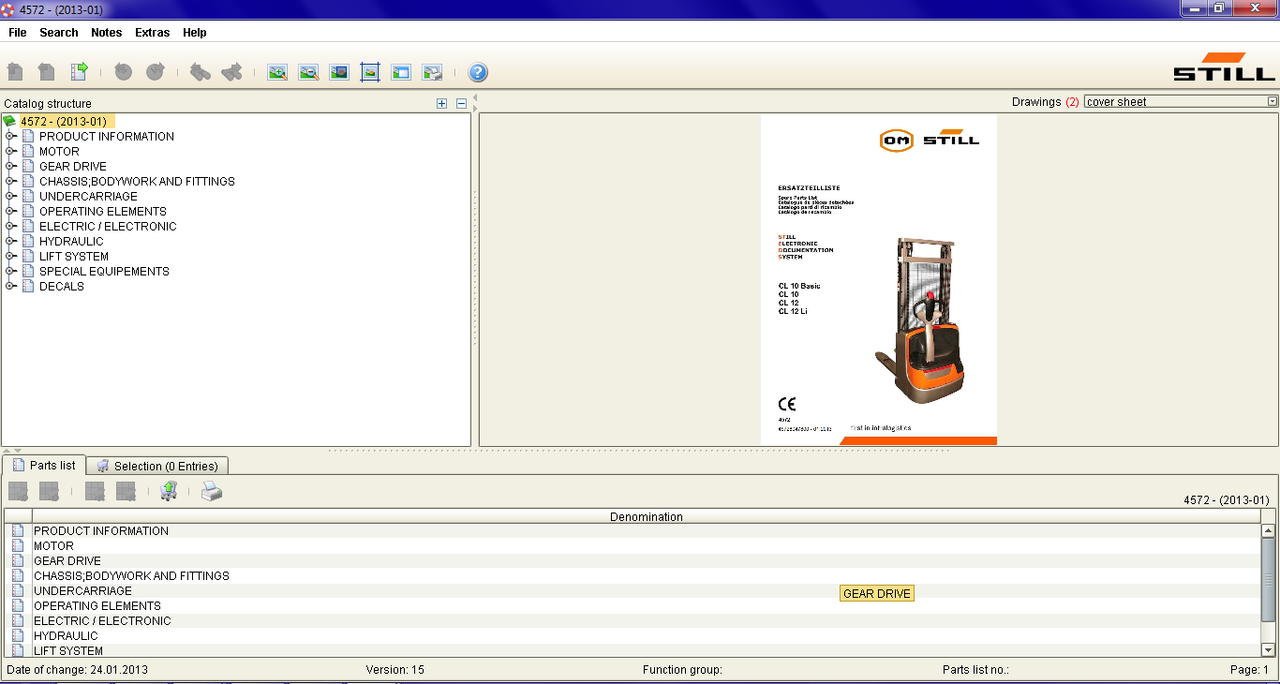The width and height of the screenshot is (1280, 684).
Task: Click parts list scrollbar up arrow
Action: [x=1269, y=531]
